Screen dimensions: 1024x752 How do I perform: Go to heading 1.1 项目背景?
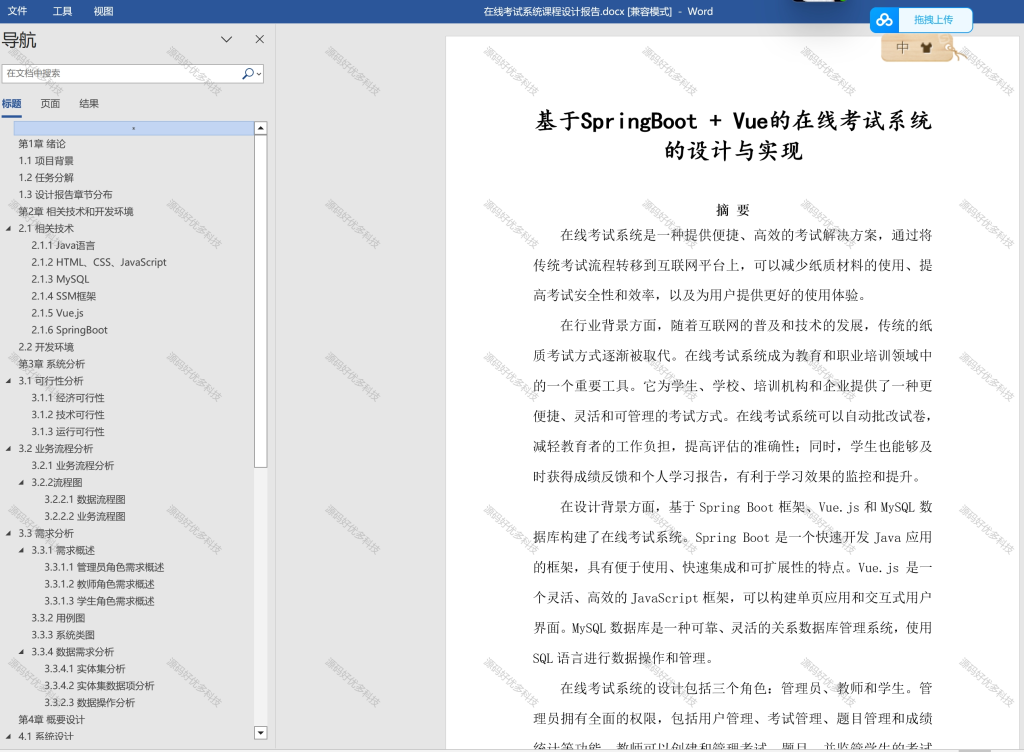[x=46, y=161]
